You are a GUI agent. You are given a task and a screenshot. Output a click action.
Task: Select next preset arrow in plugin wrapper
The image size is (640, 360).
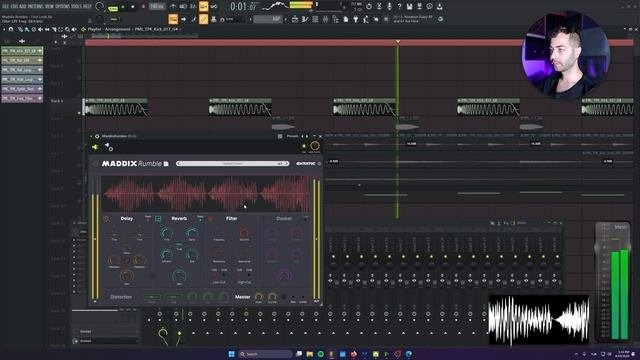tap(307, 136)
